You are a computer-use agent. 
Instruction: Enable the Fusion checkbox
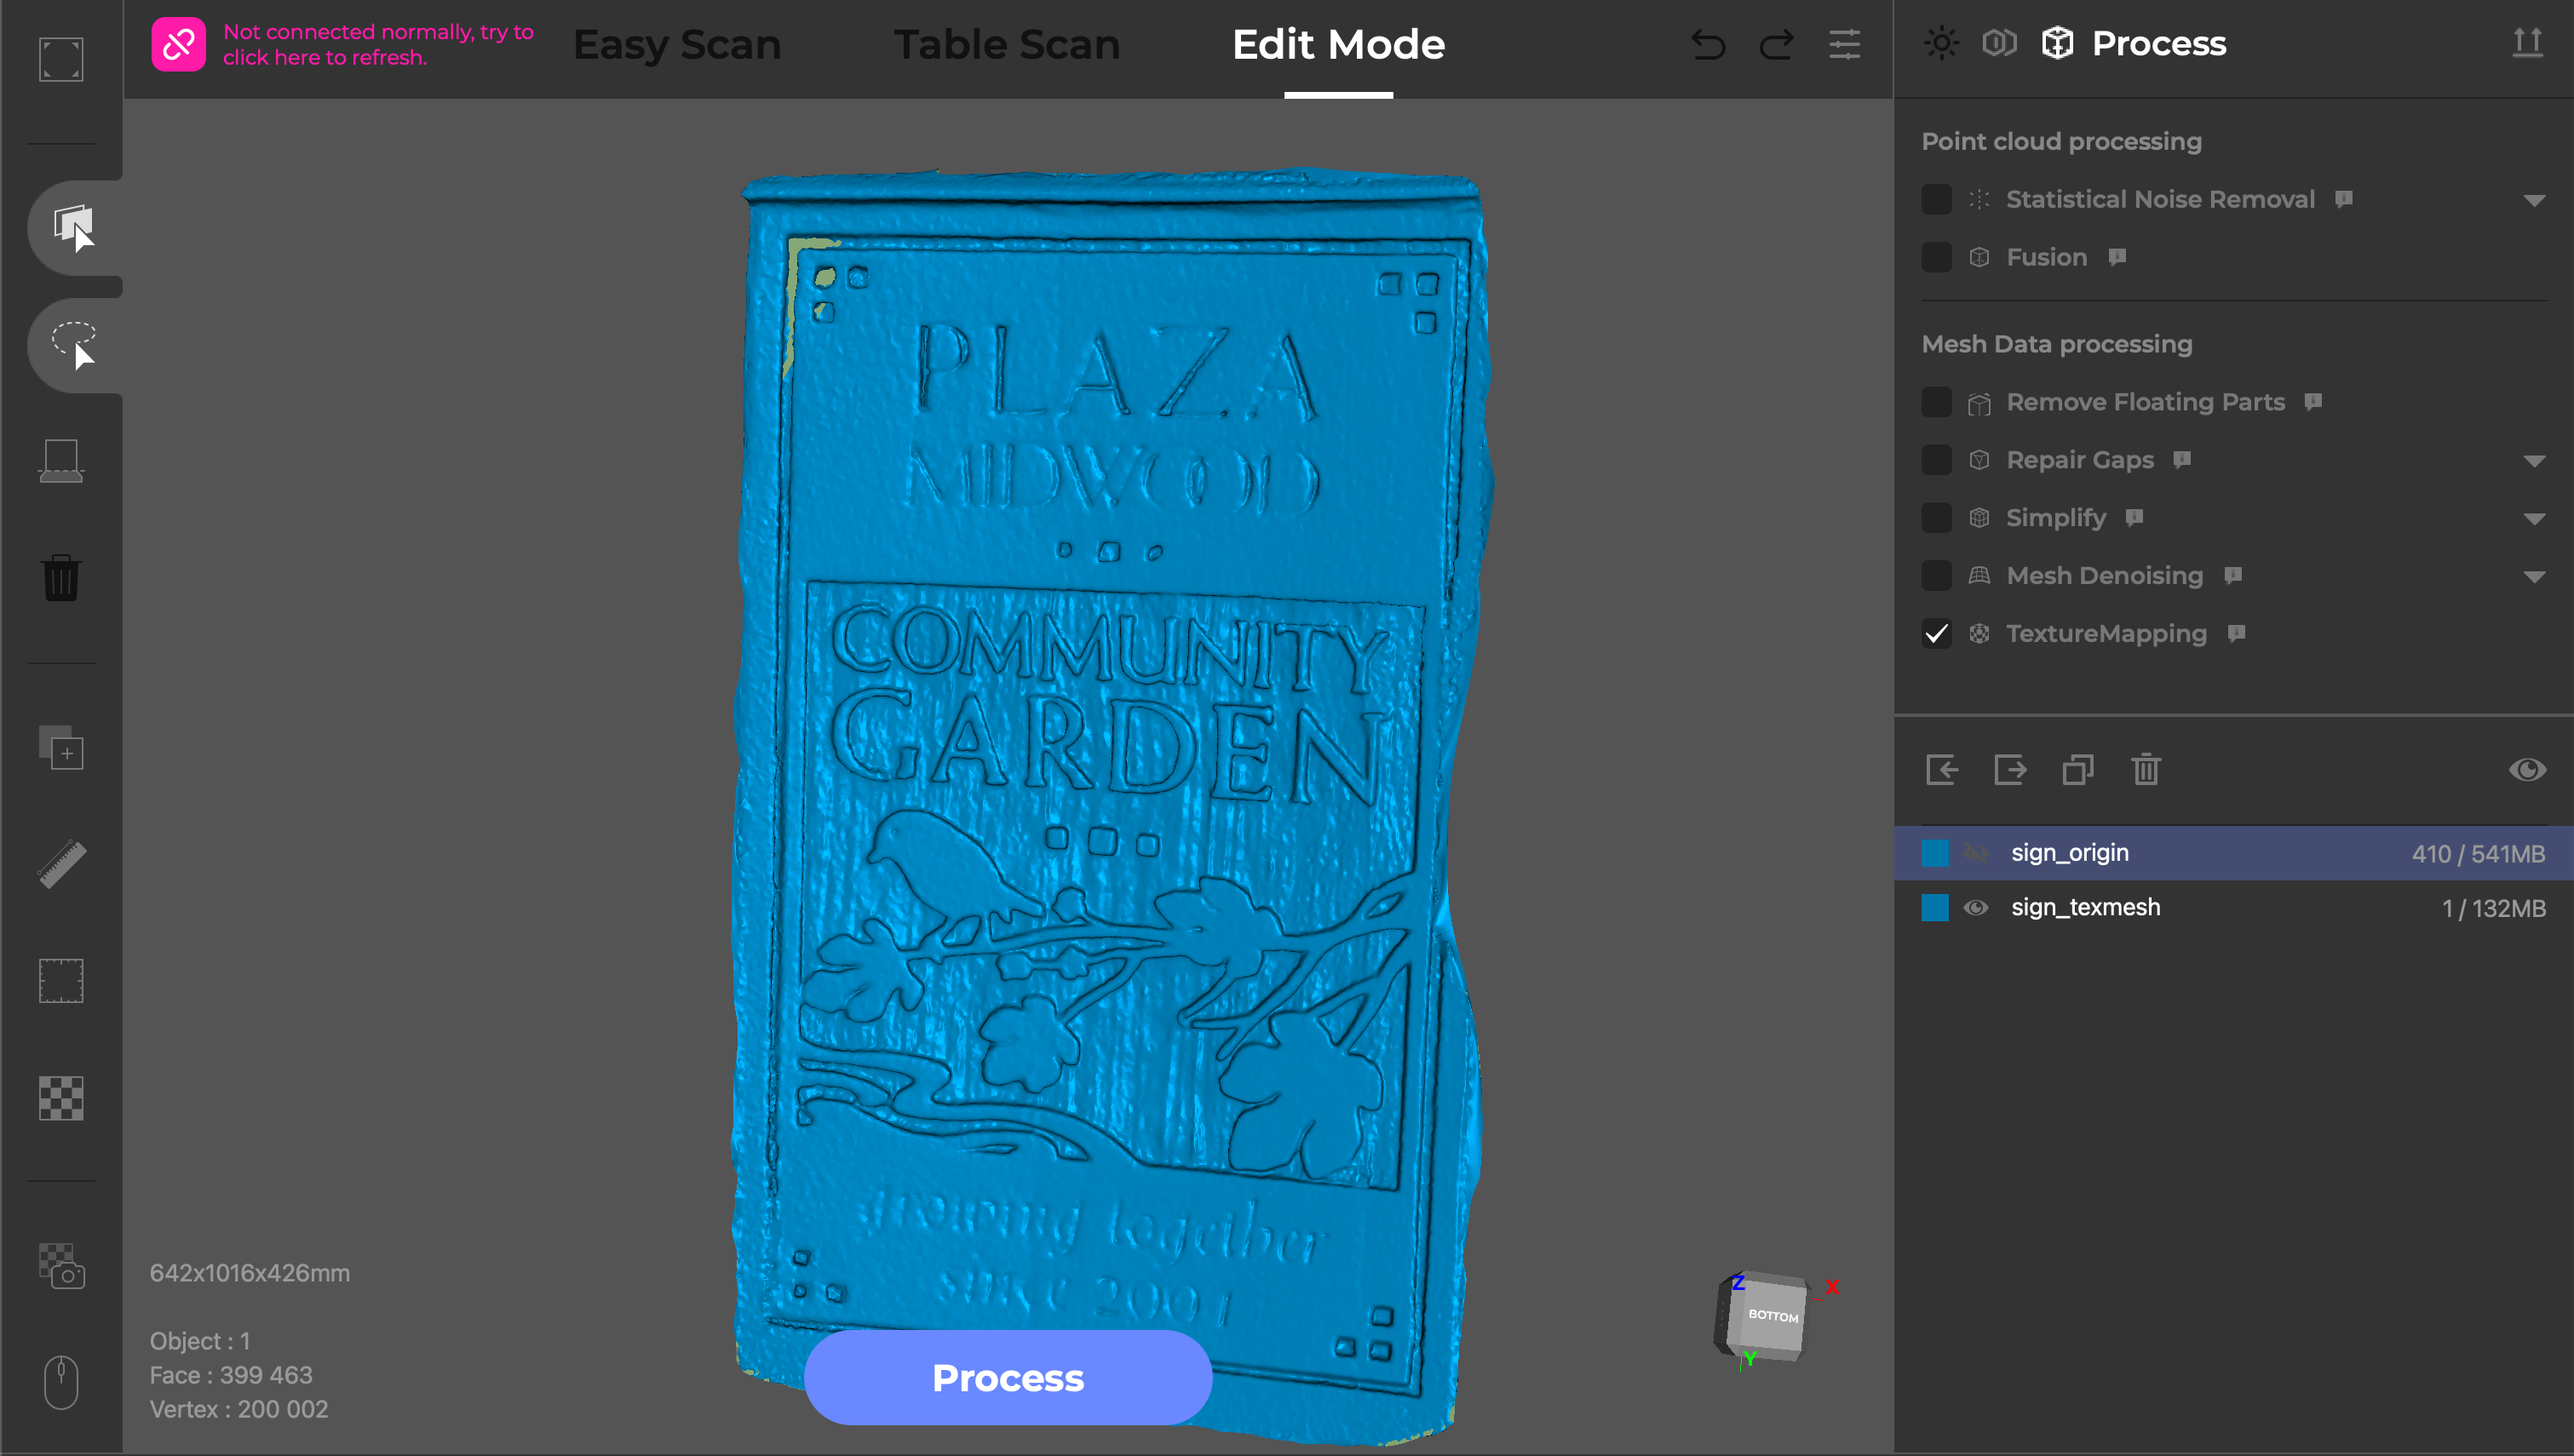pyautogui.click(x=1936, y=257)
